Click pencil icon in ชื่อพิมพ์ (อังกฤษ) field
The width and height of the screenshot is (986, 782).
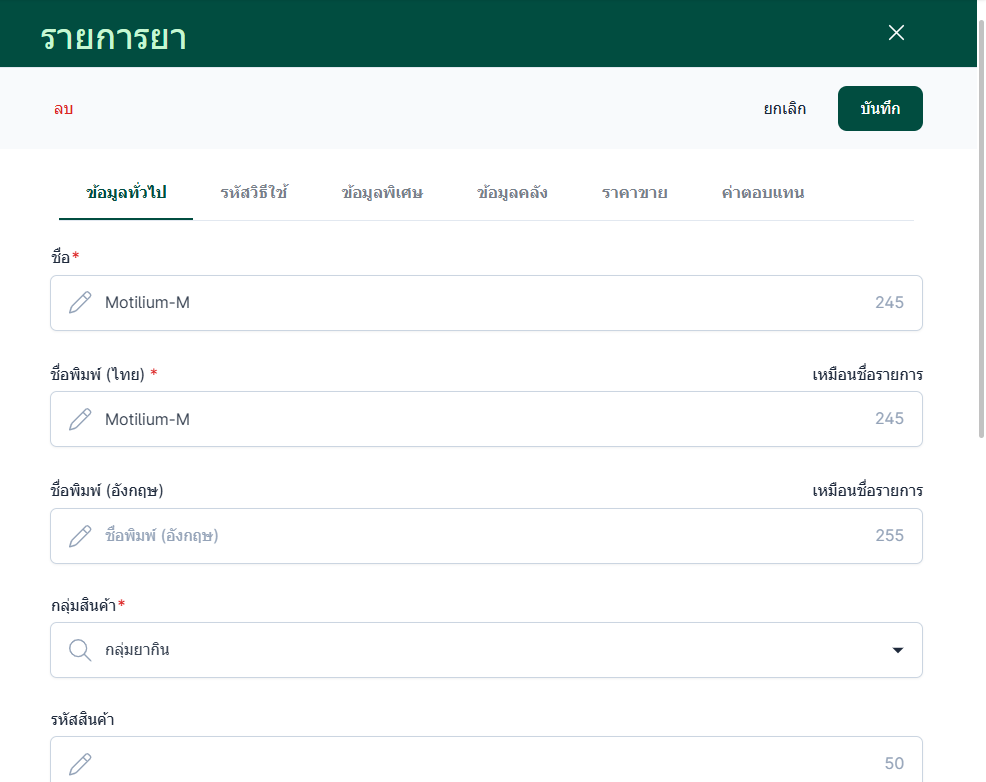tap(80, 536)
